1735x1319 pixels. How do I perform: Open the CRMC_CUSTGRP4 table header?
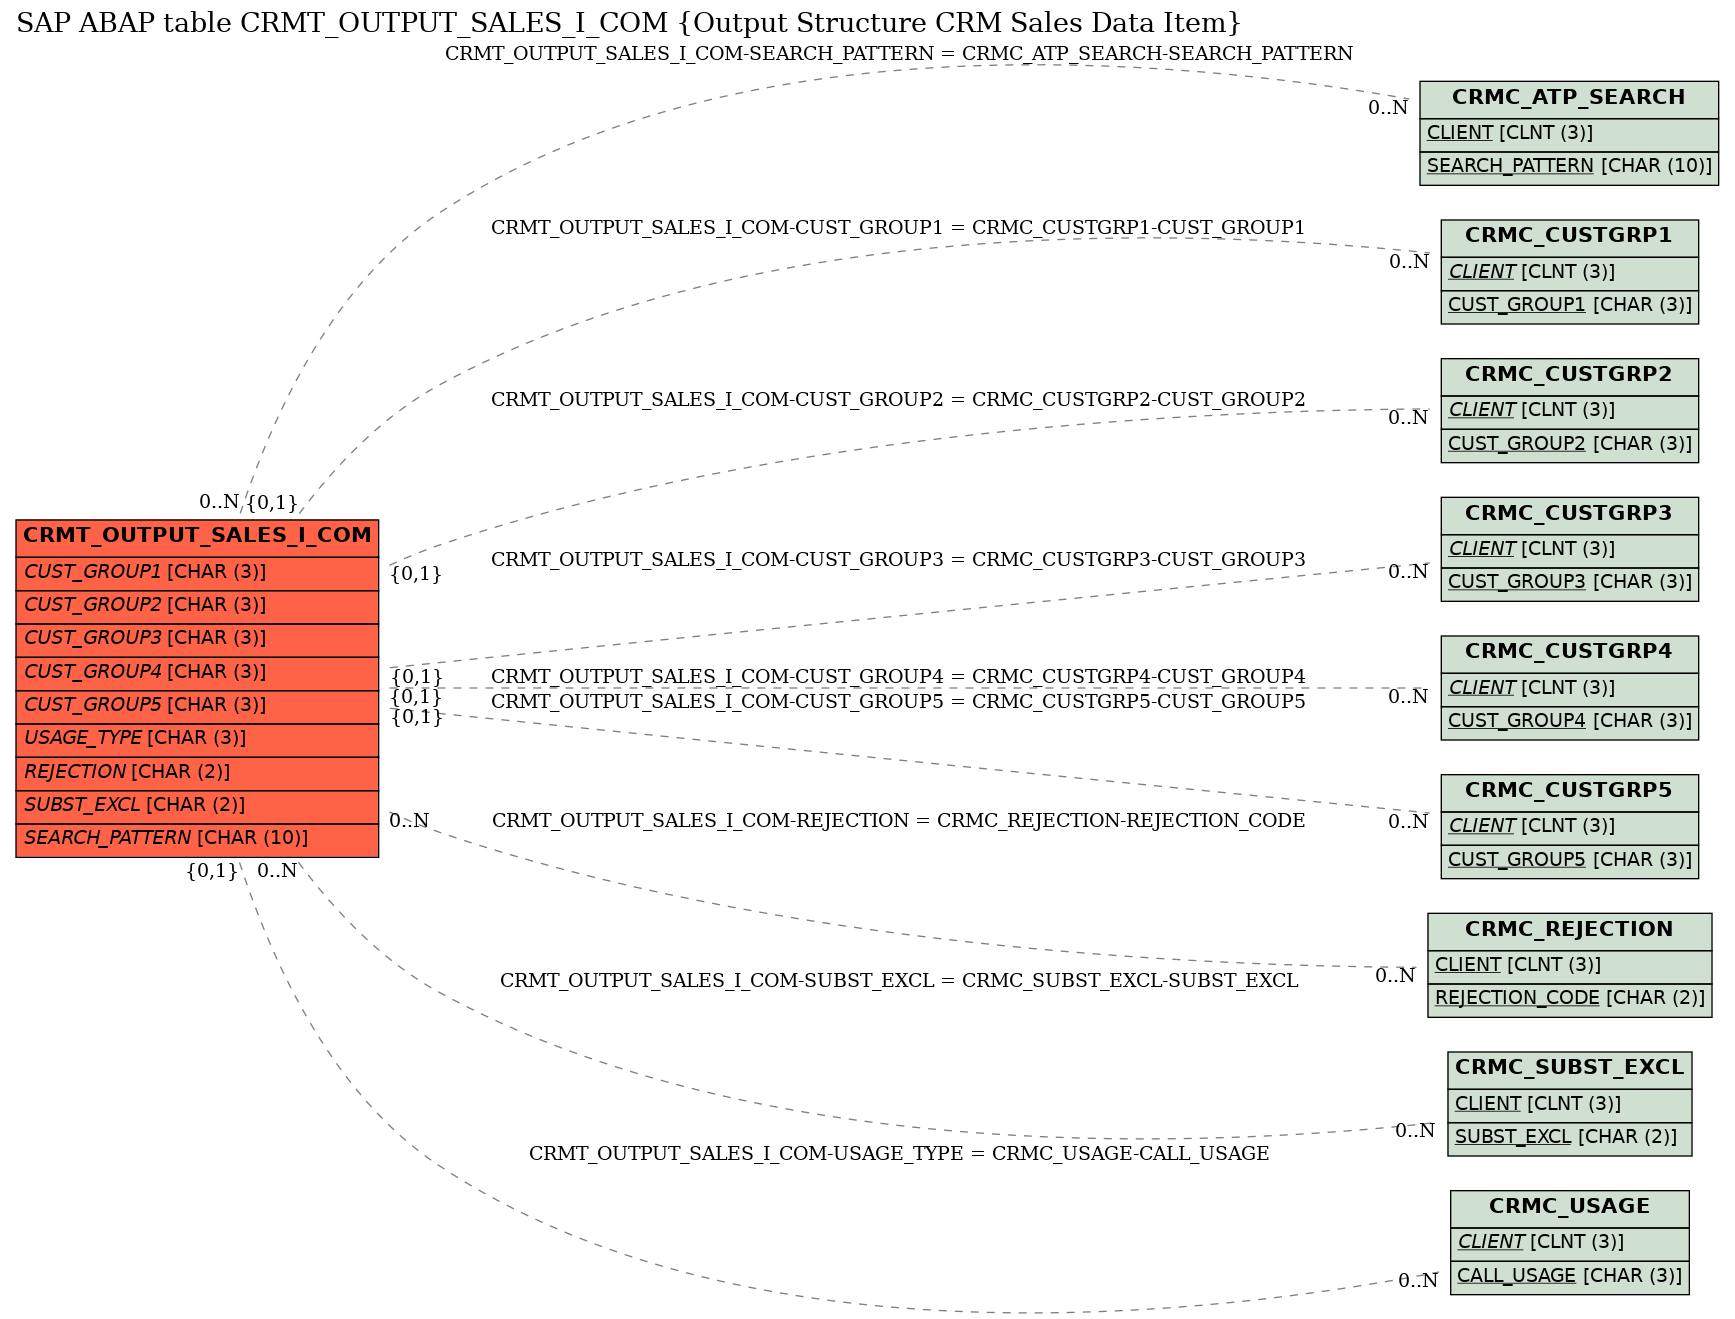pyautogui.click(x=1569, y=653)
